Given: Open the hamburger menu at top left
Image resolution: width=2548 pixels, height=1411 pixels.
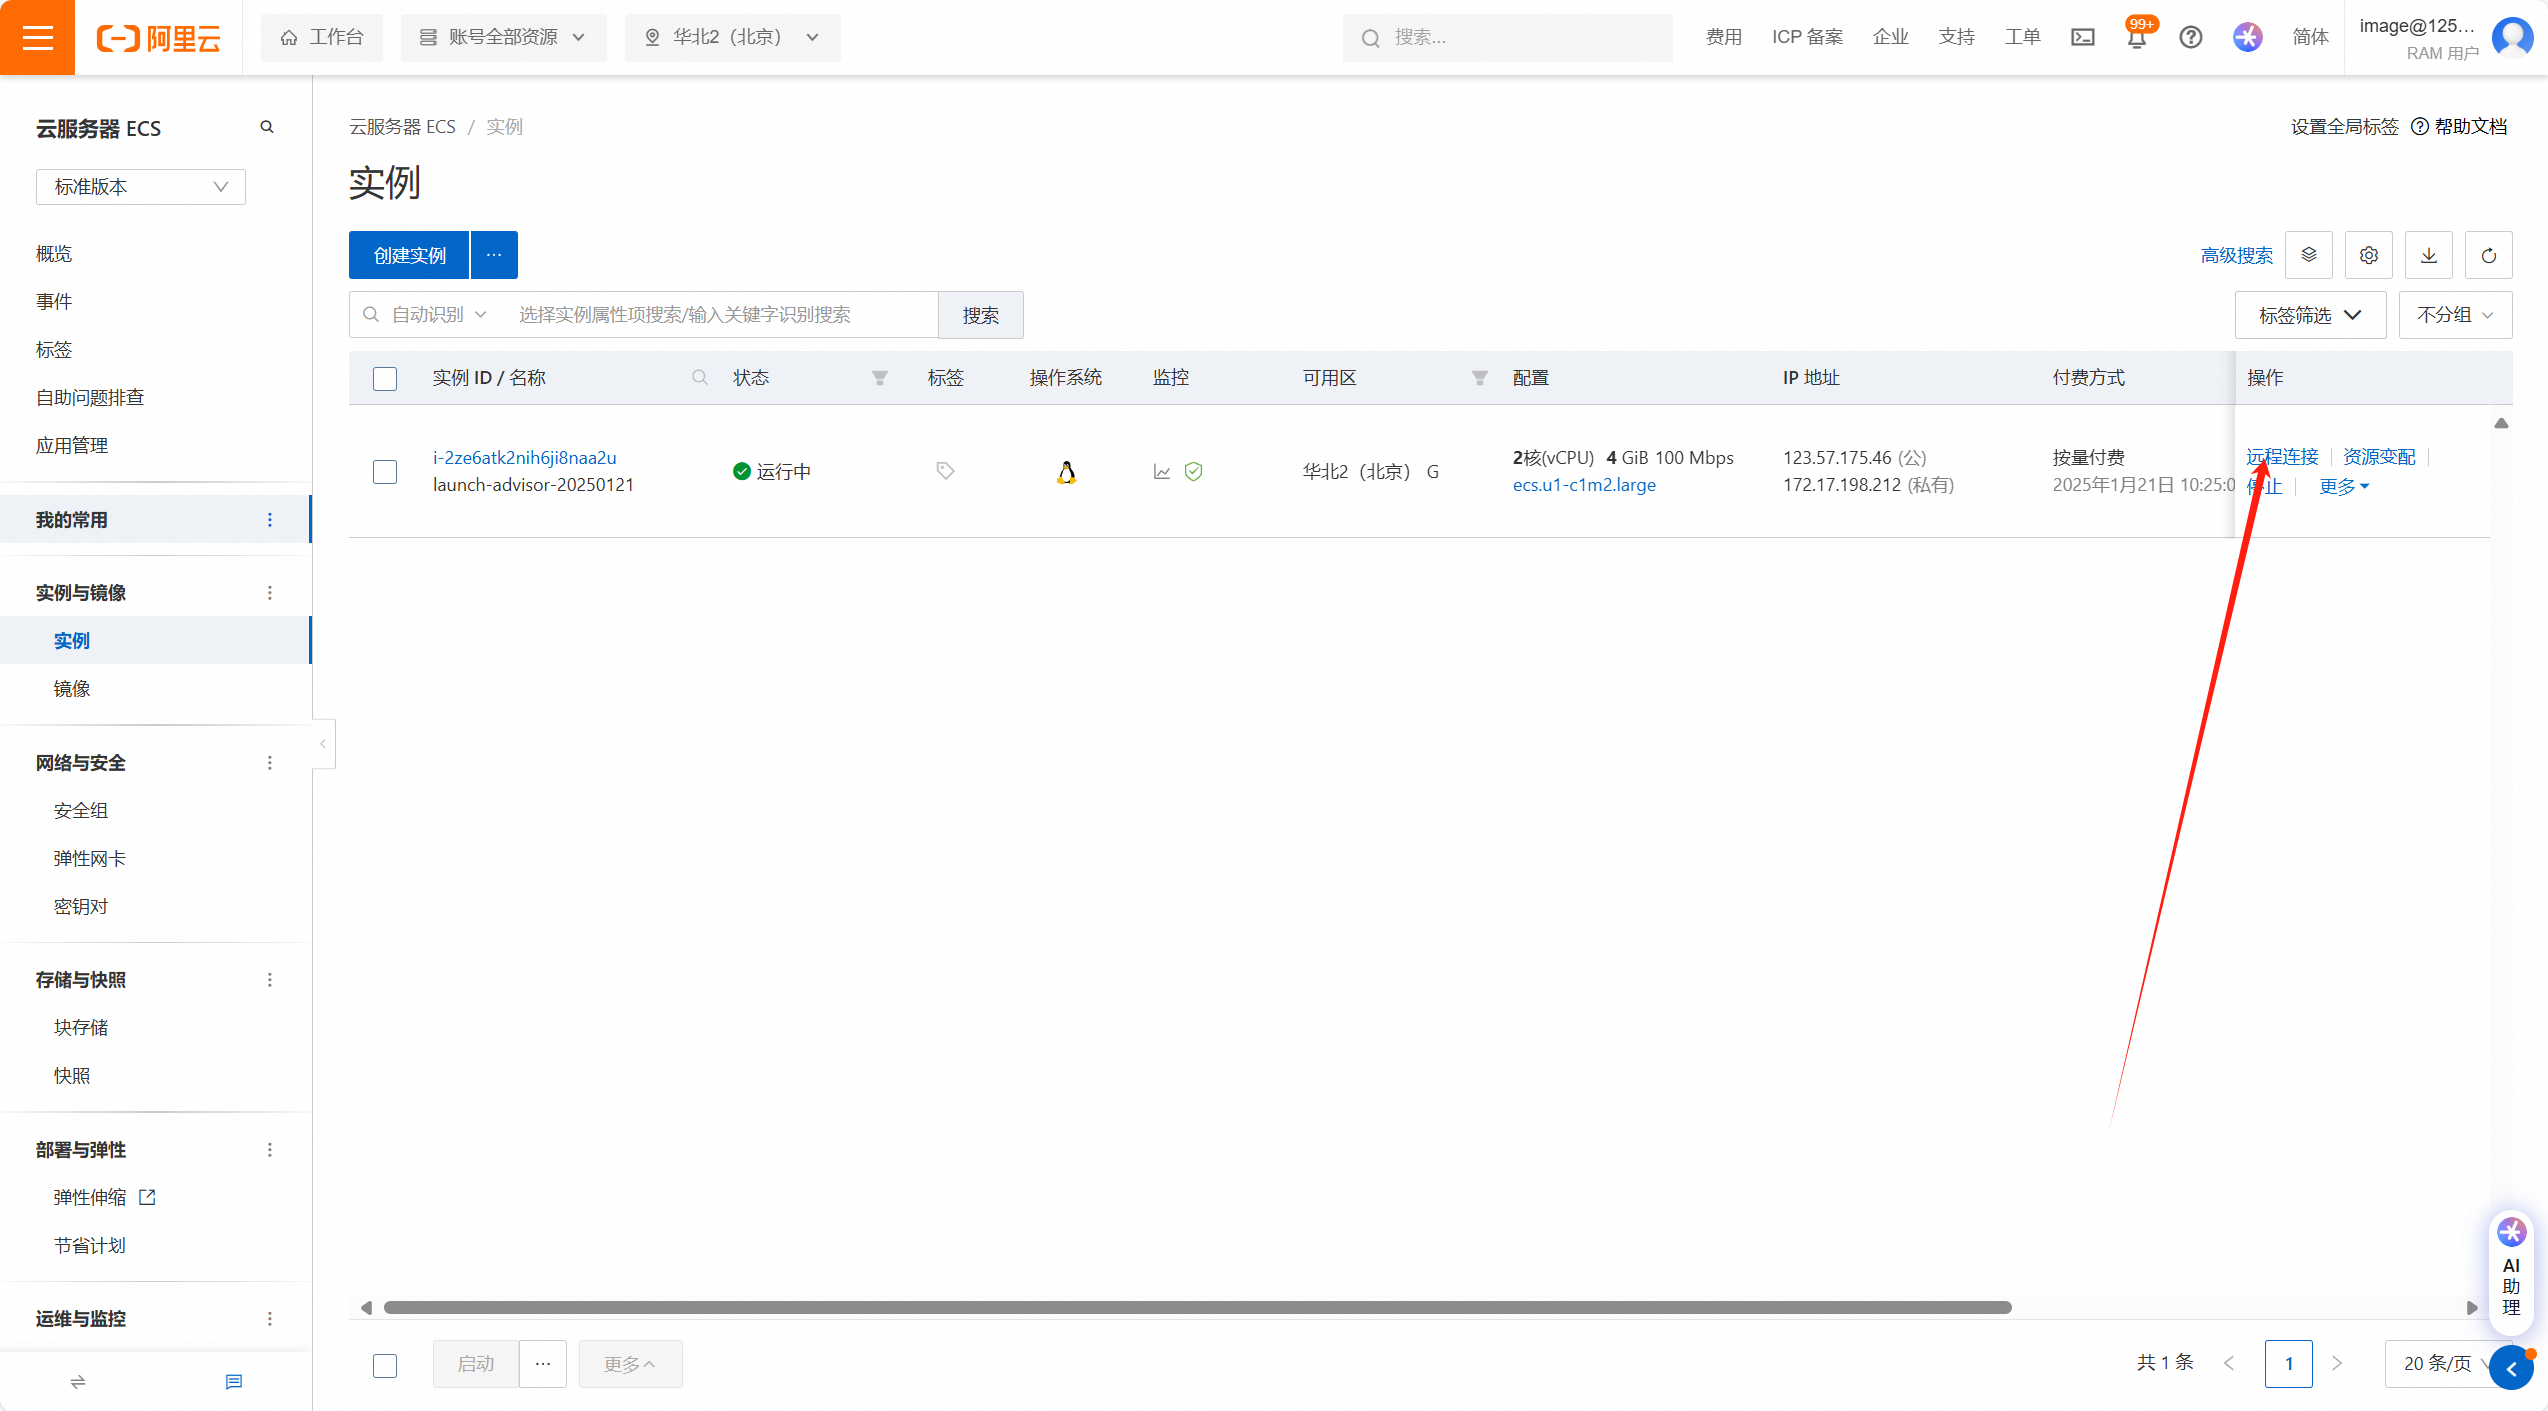Looking at the screenshot, I should (37, 37).
